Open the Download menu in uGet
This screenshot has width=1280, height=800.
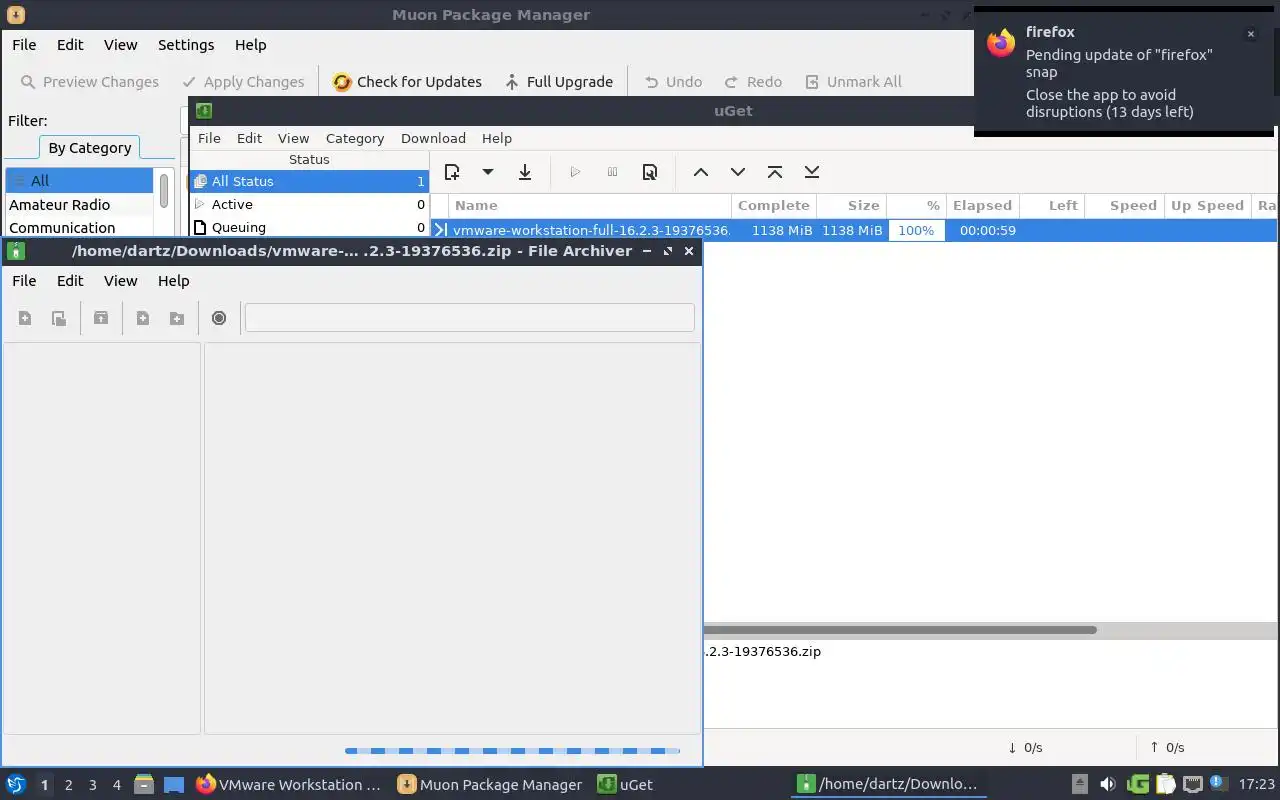point(433,138)
